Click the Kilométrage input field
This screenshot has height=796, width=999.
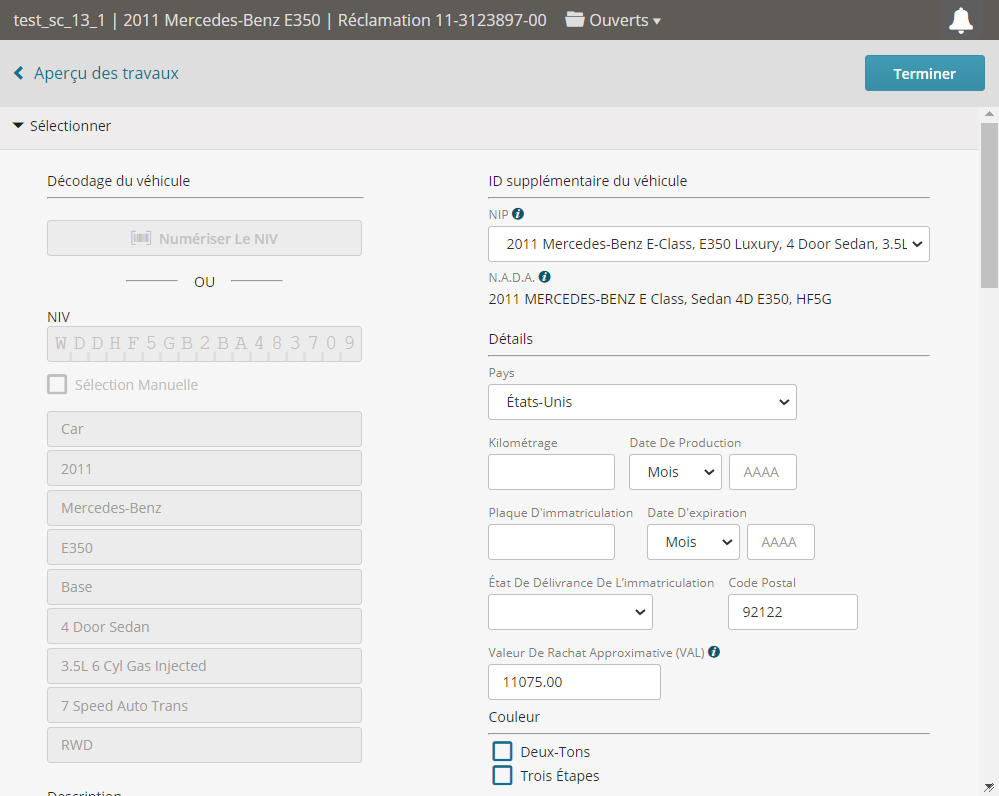pyautogui.click(x=551, y=472)
